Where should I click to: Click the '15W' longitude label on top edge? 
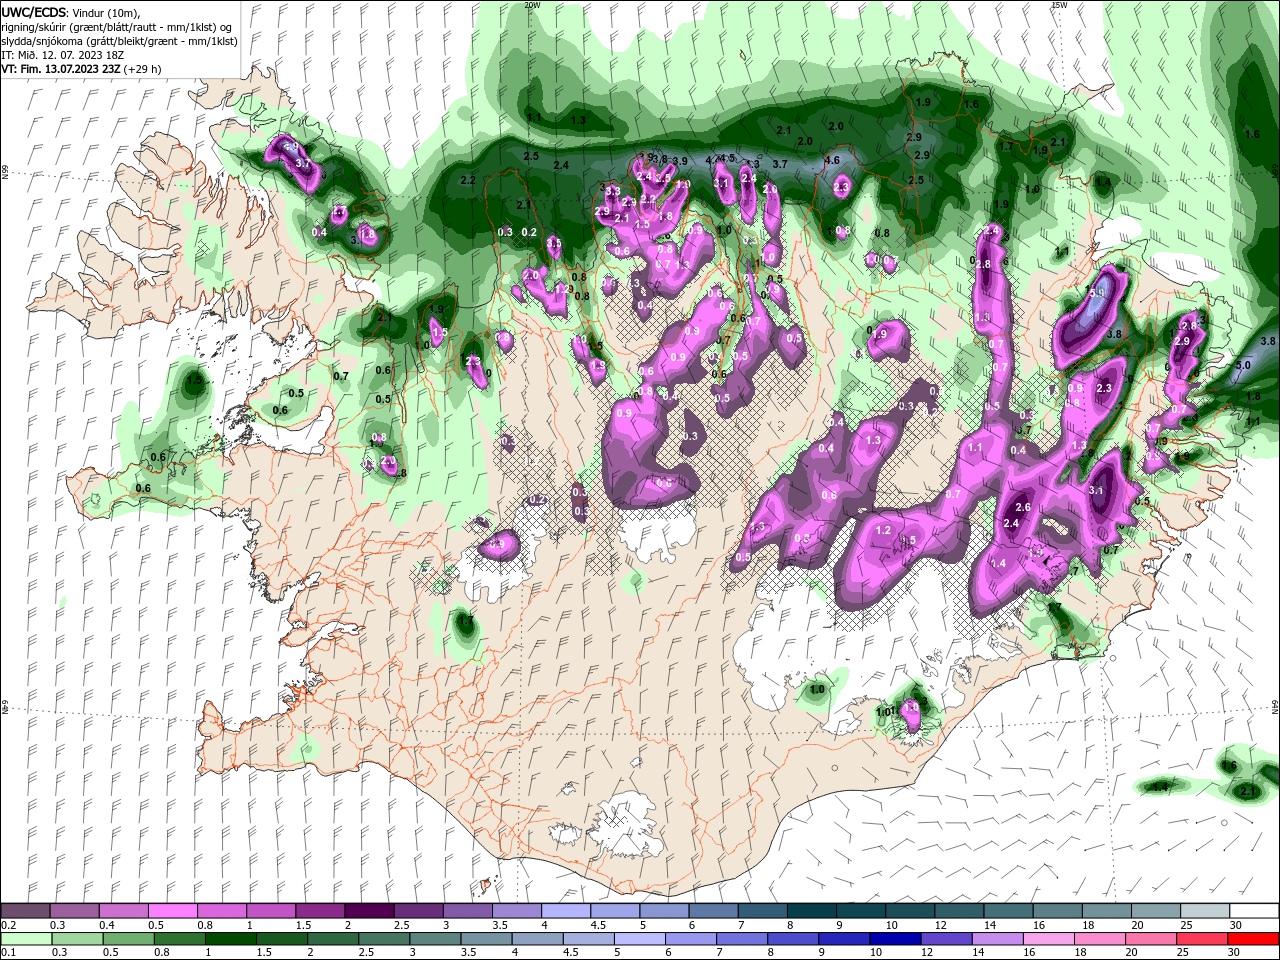click(x=1058, y=5)
